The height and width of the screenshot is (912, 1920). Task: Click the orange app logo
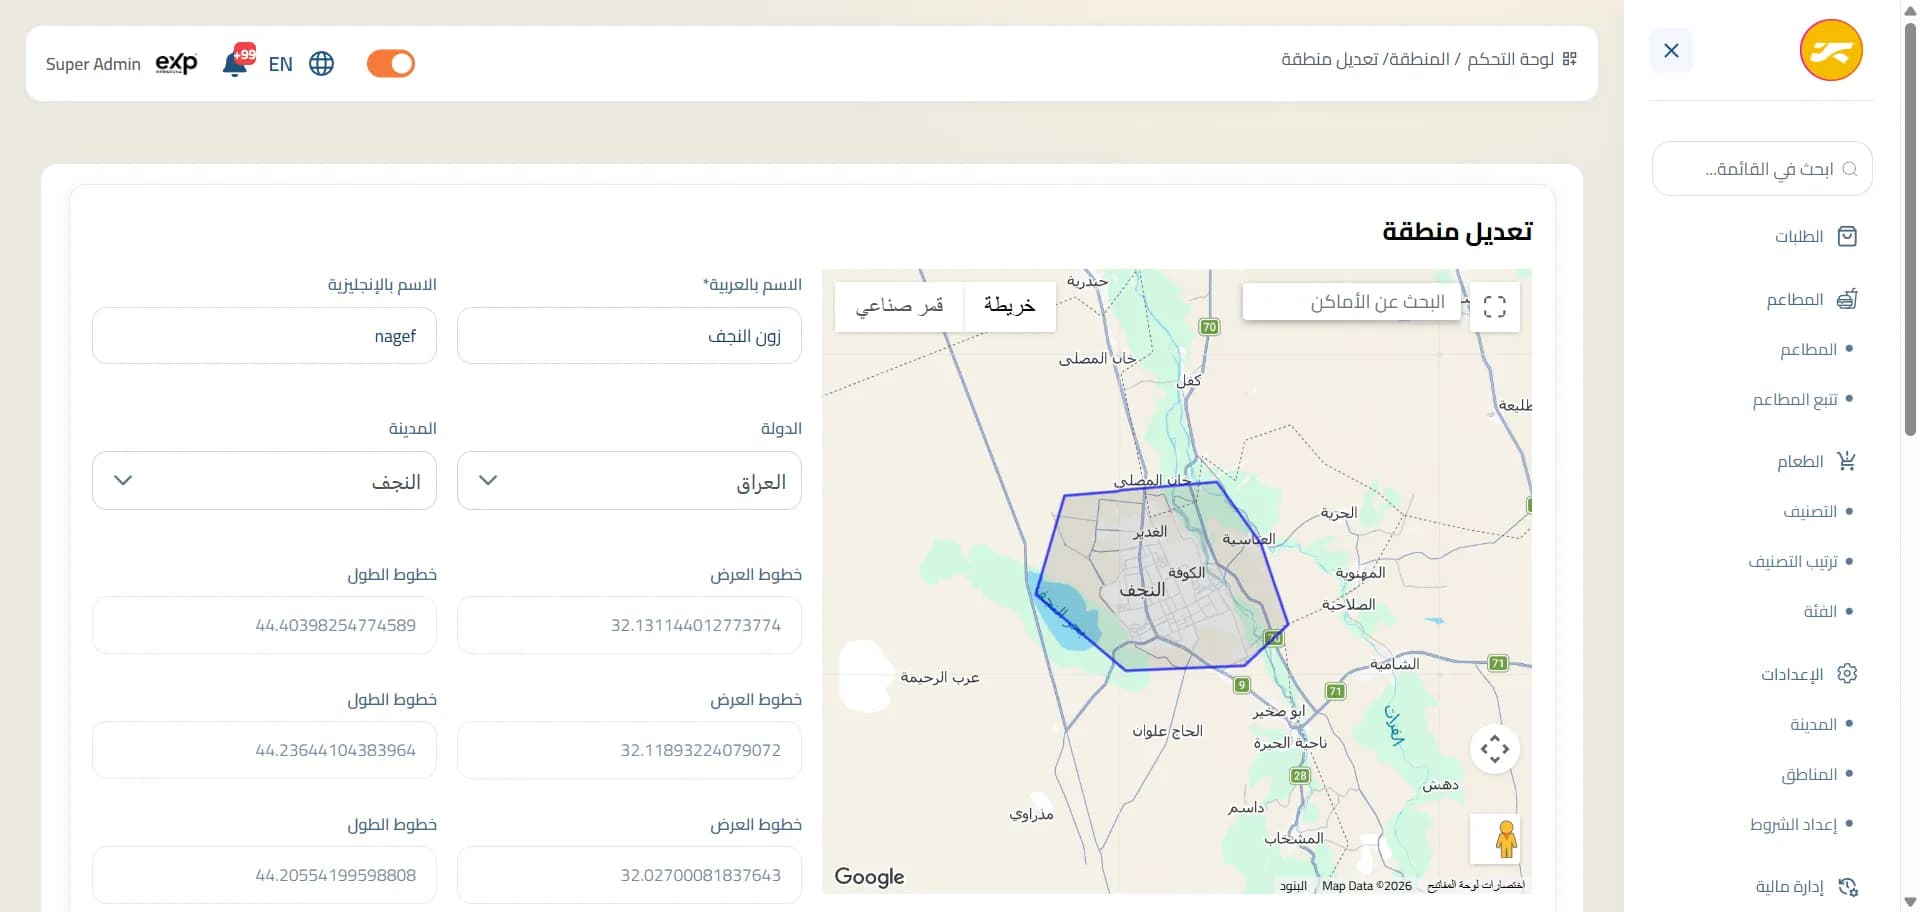[x=1831, y=50]
